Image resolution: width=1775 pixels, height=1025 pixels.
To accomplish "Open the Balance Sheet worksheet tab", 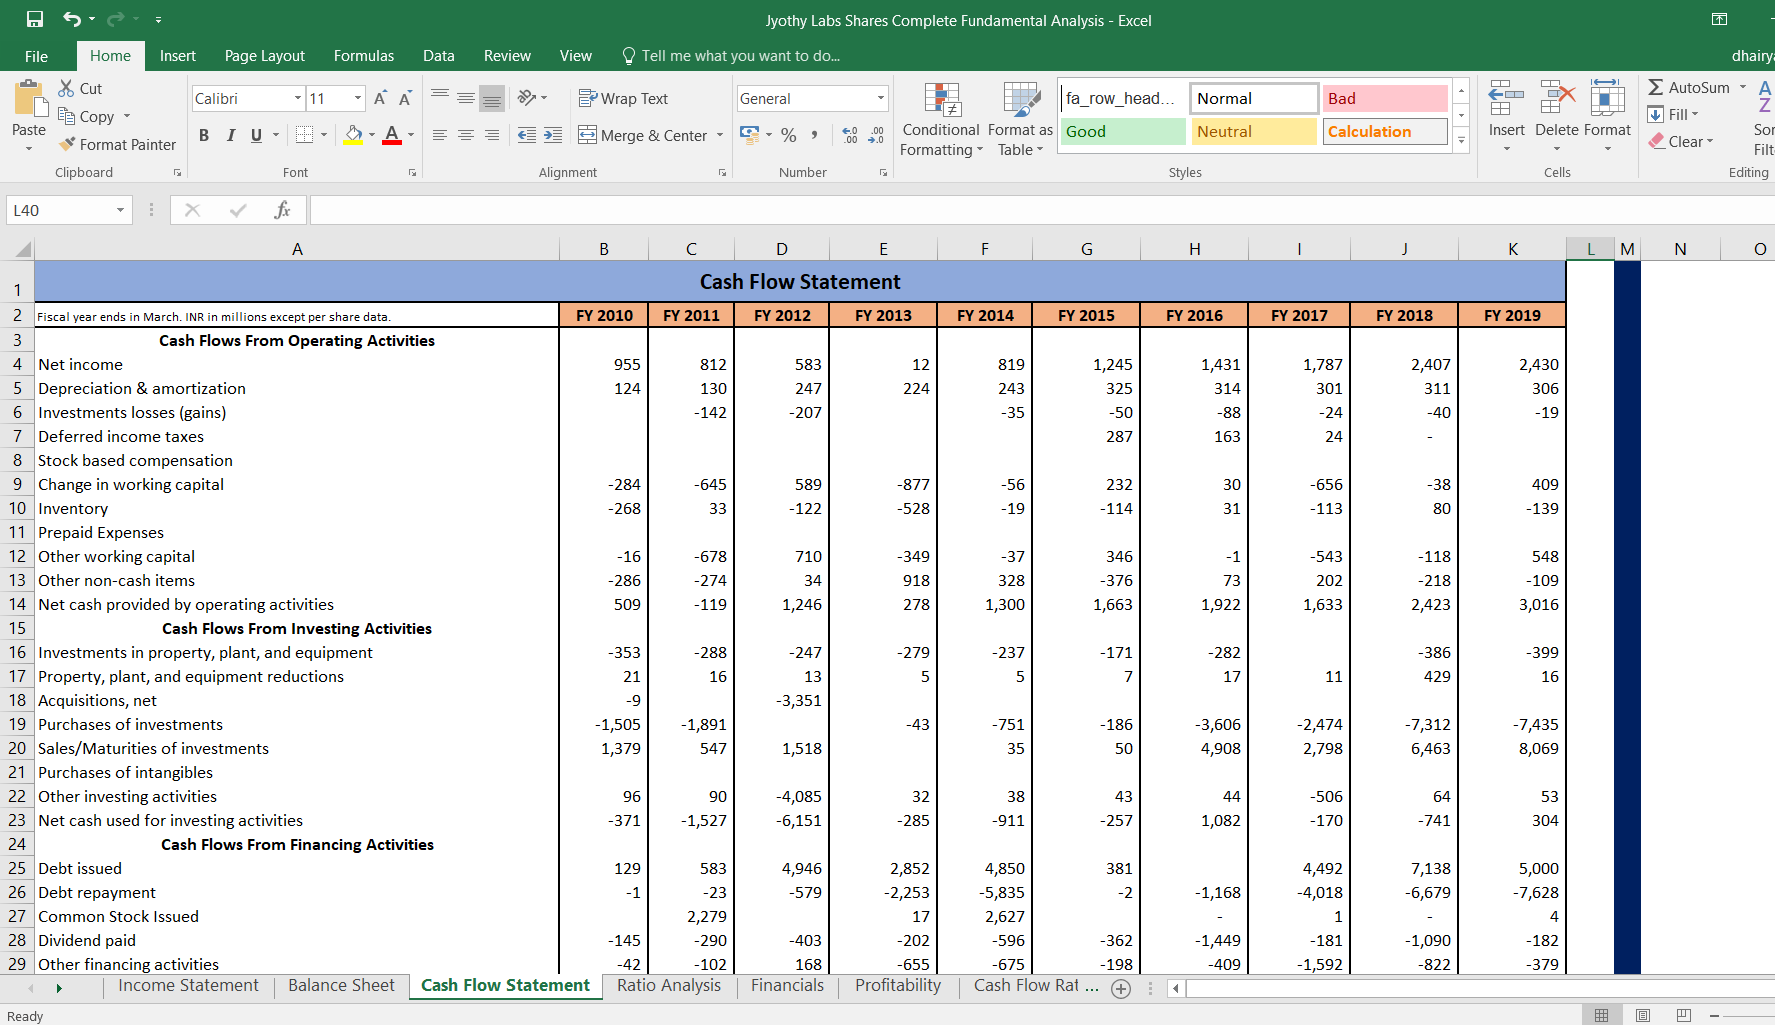I will coord(341,986).
